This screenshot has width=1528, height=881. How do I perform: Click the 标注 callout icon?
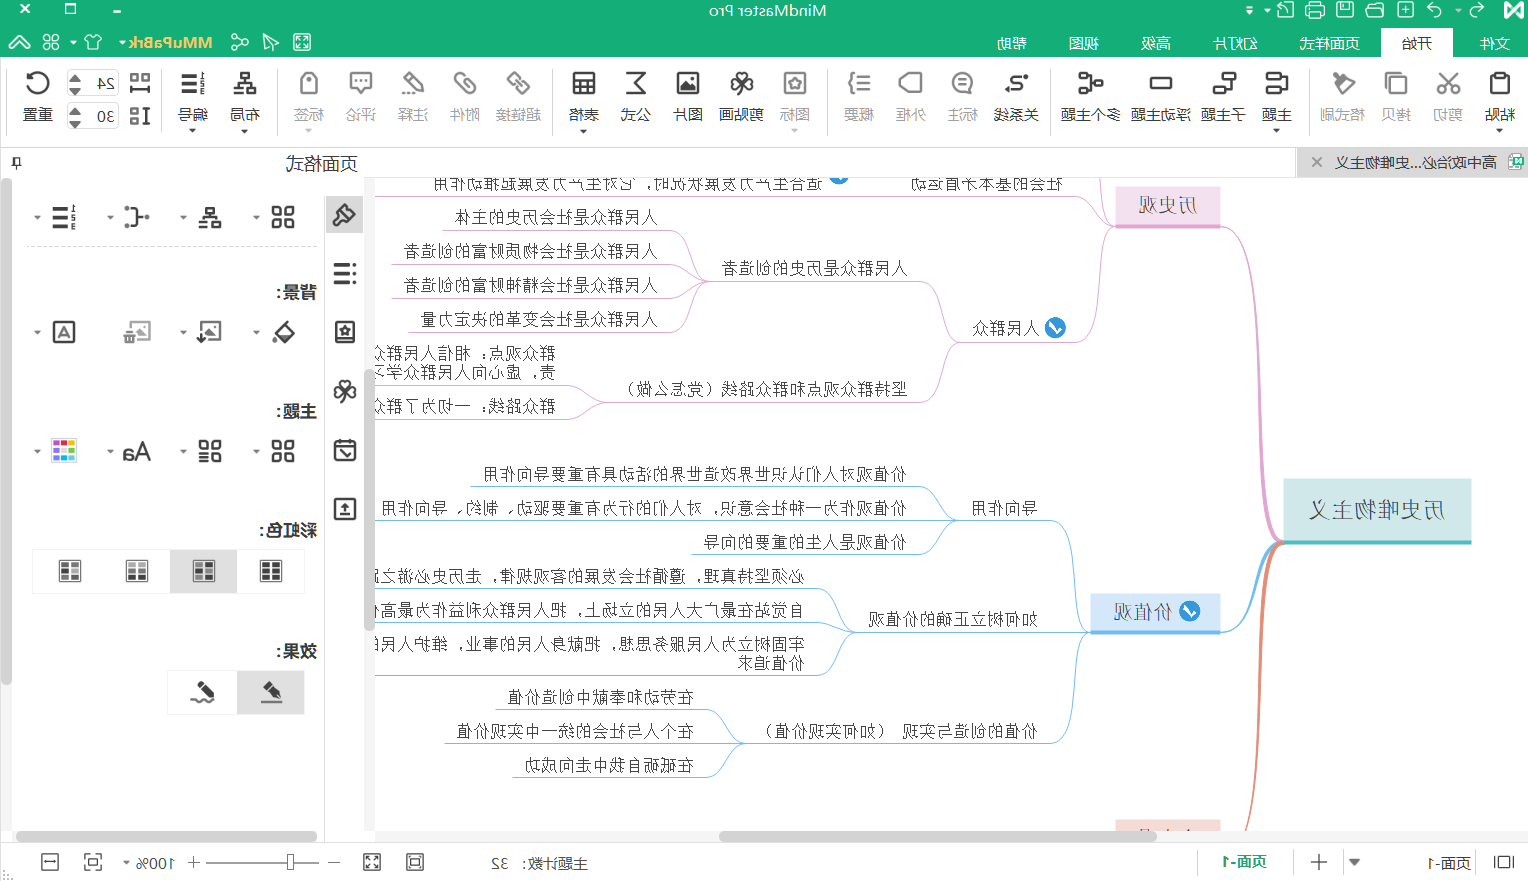tap(962, 84)
